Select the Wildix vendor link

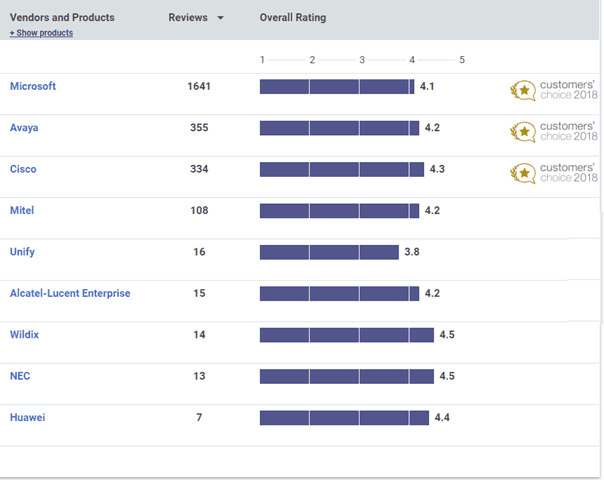24,334
